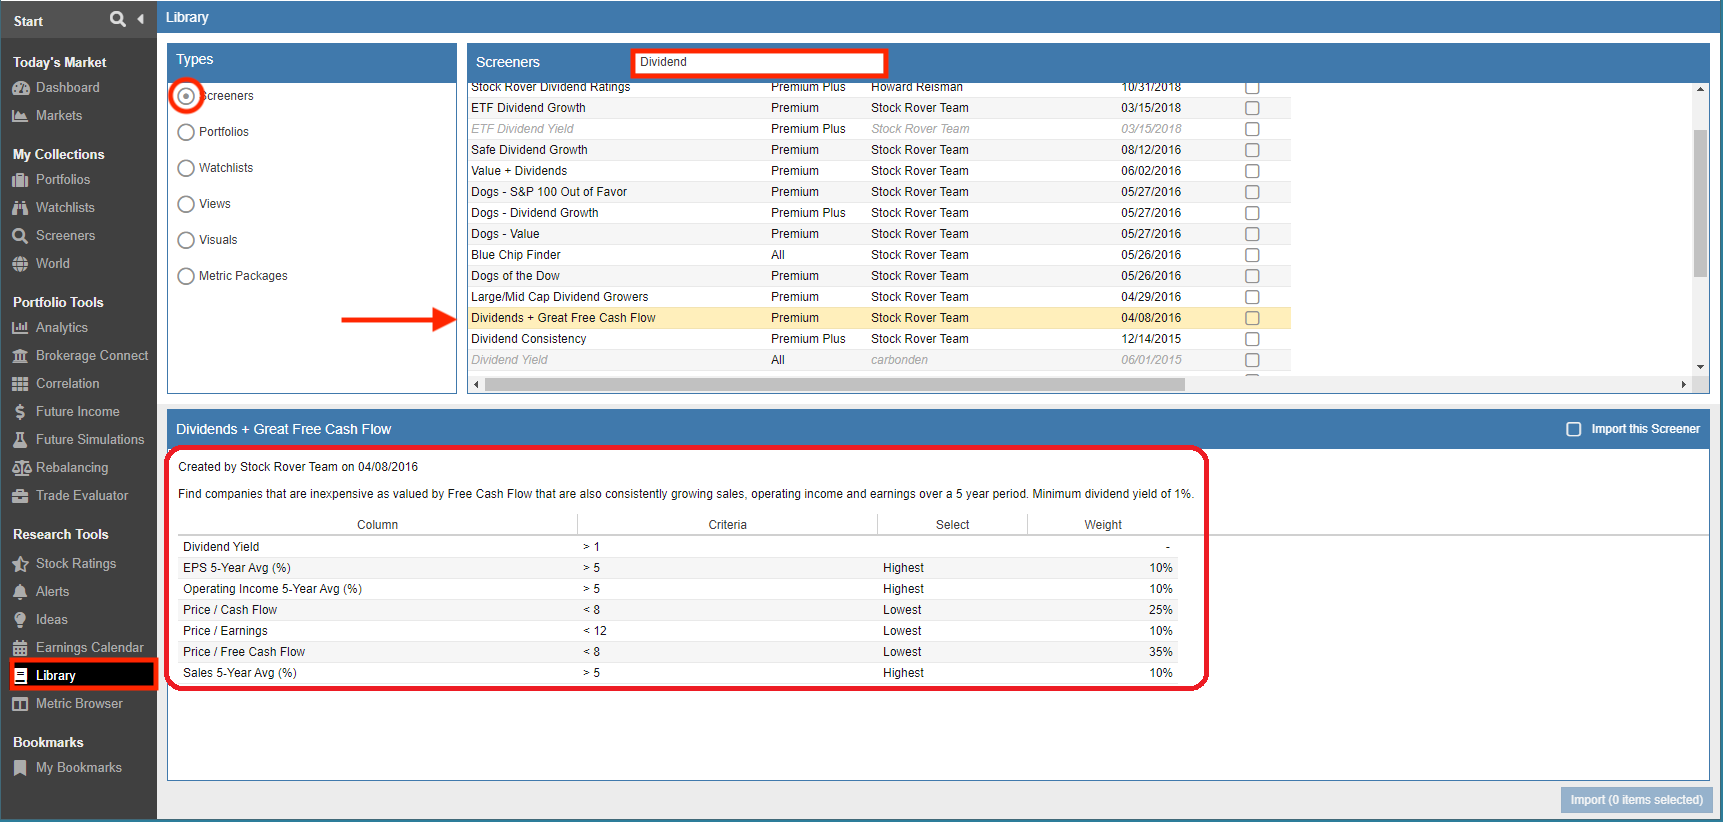Open Future Income in the sidebar
The image size is (1723, 822).
[78, 412]
